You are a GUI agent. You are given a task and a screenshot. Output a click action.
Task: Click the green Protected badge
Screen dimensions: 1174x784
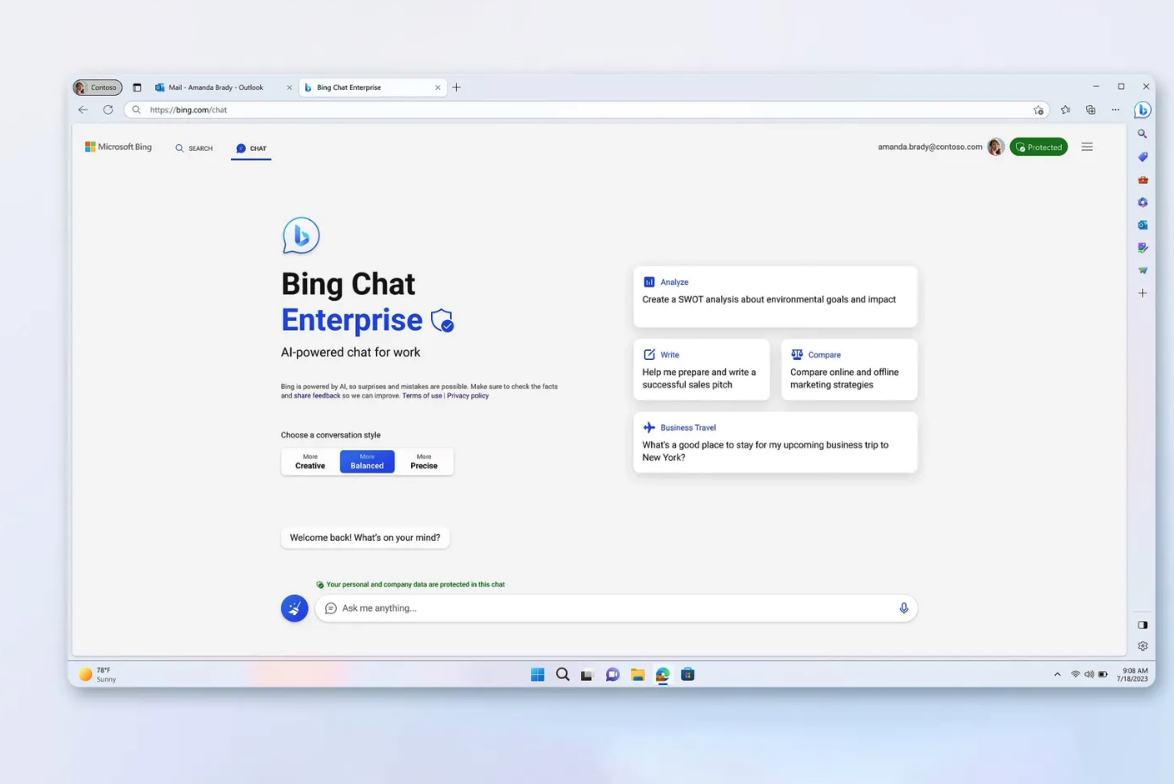[x=1038, y=147]
